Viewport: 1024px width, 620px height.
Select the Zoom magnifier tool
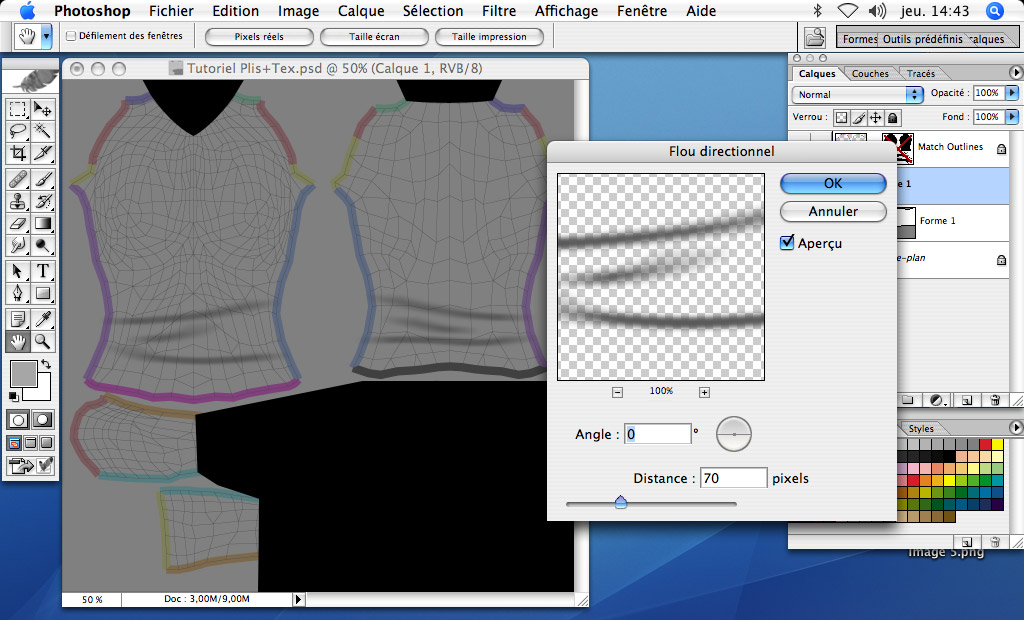[43, 341]
